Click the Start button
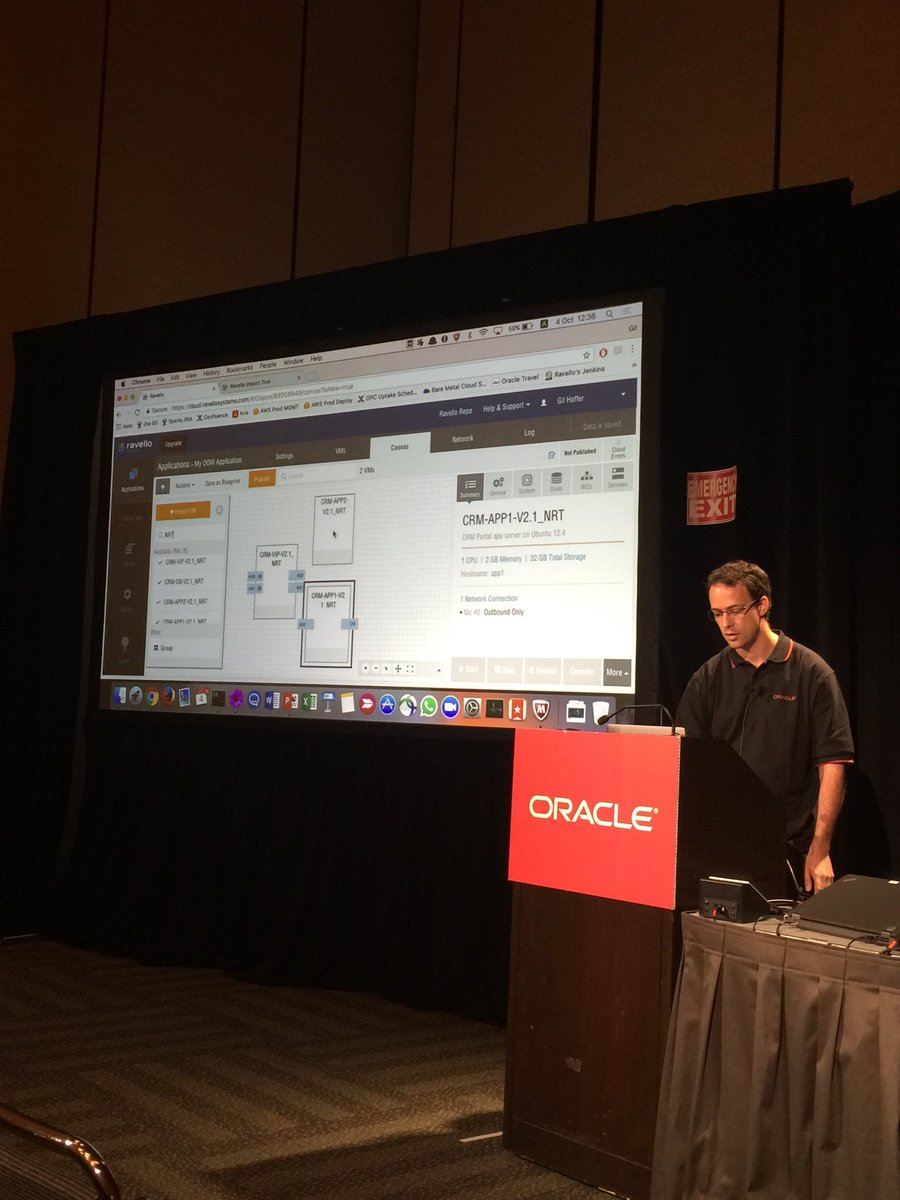Image resolution: width=900 pixels, height=1200 pixels. [x=467, y=668]
